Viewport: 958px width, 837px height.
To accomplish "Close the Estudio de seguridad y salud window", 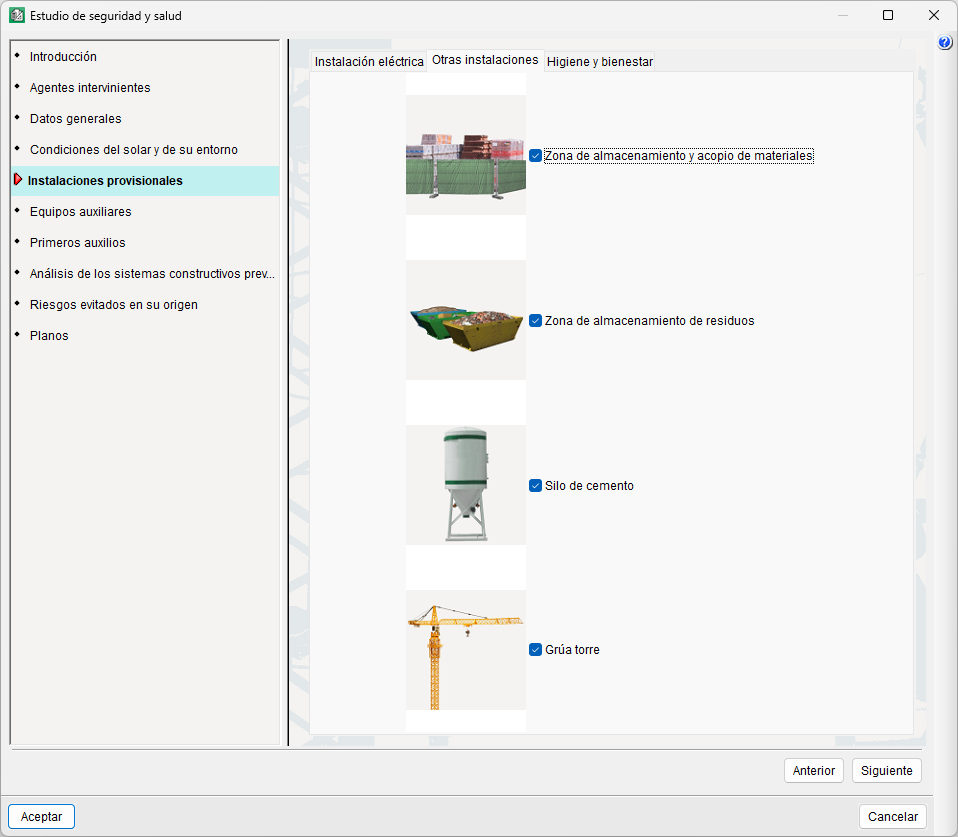I will (x=934, y=15).
